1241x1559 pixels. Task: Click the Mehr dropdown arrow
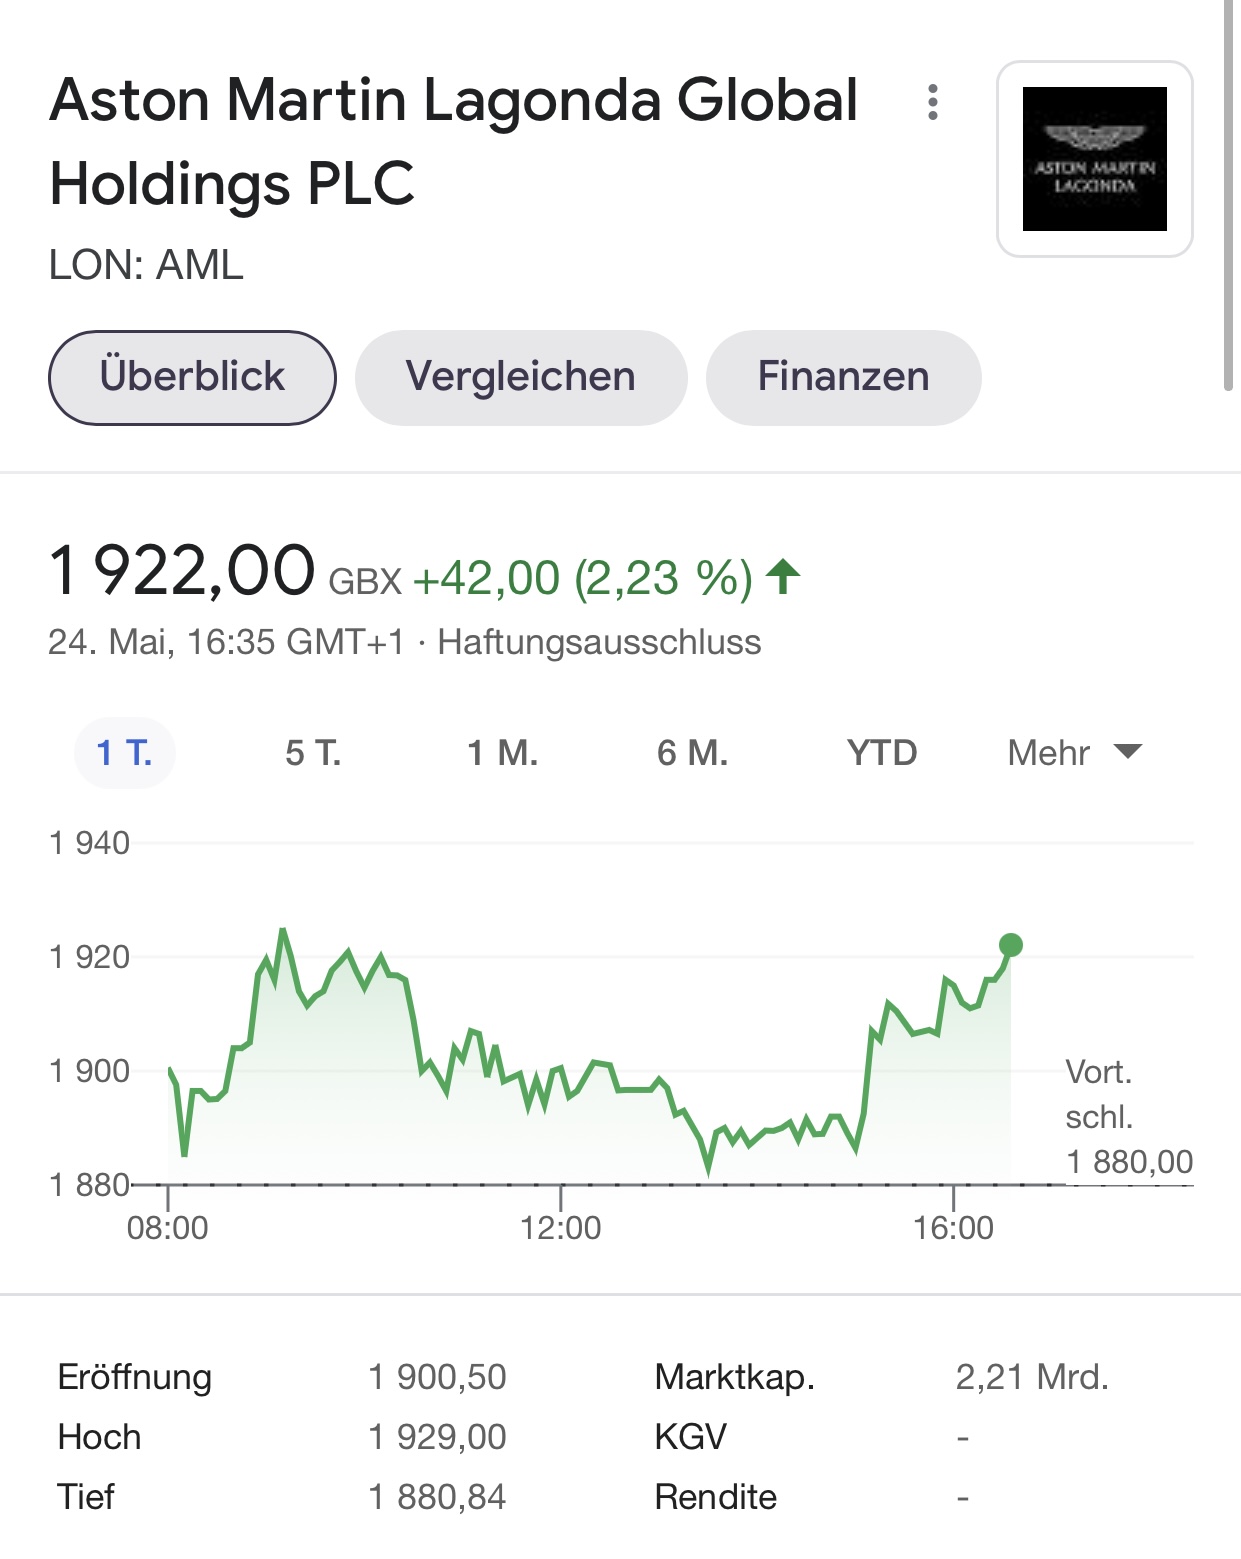point(1128,752)
